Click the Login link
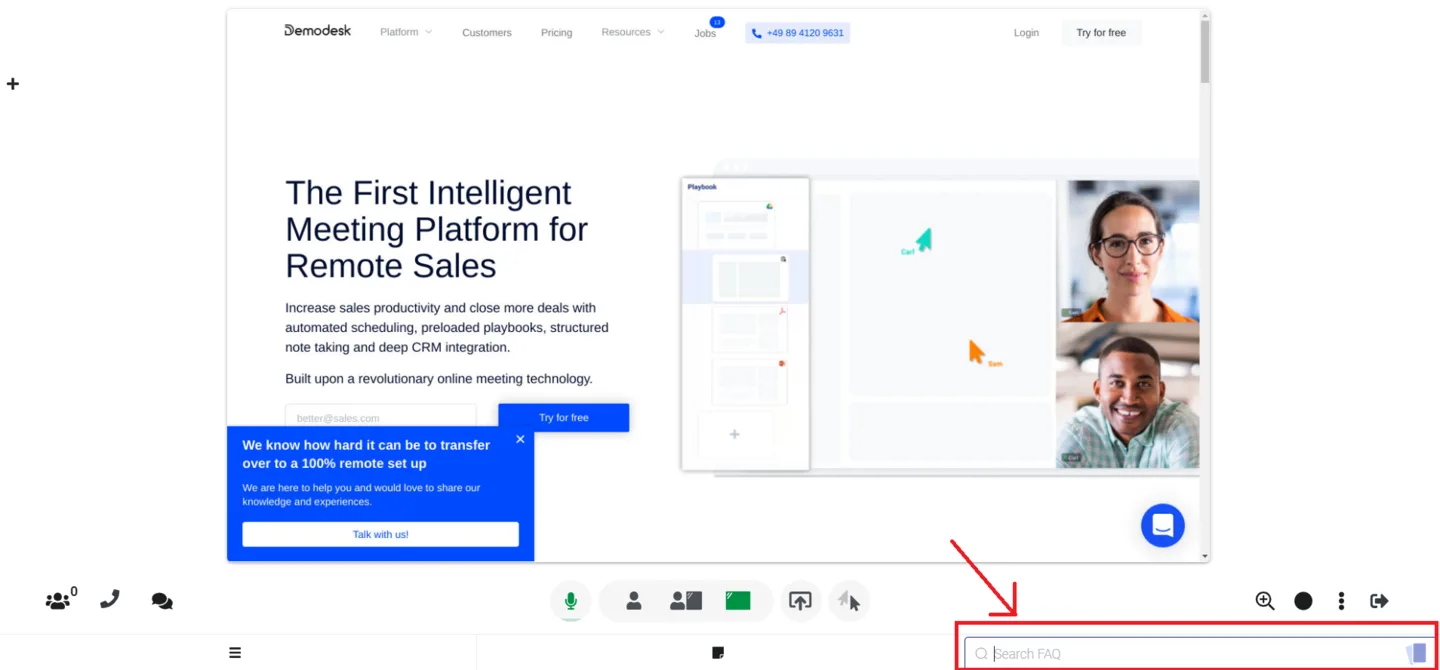 (x=1026, y=33)
